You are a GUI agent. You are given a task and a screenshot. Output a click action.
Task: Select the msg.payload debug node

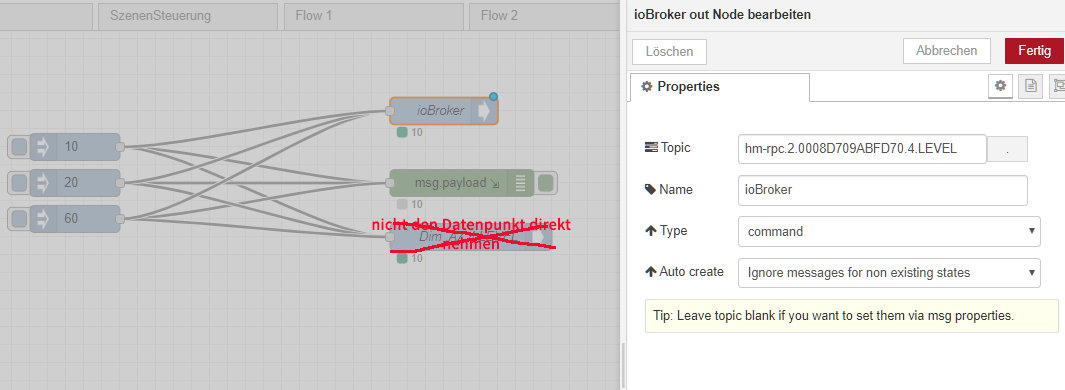point(462,183)
